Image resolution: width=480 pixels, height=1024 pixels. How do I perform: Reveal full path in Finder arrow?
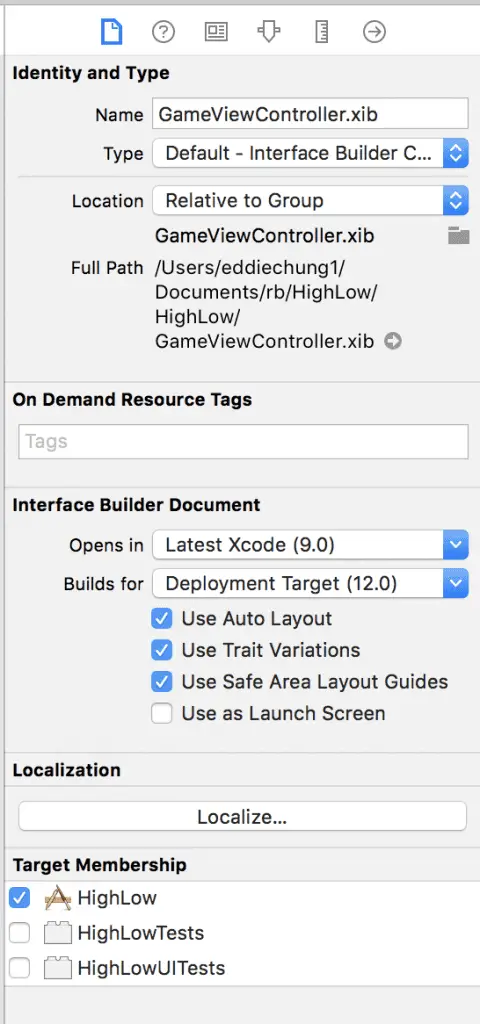click(392, 342)
